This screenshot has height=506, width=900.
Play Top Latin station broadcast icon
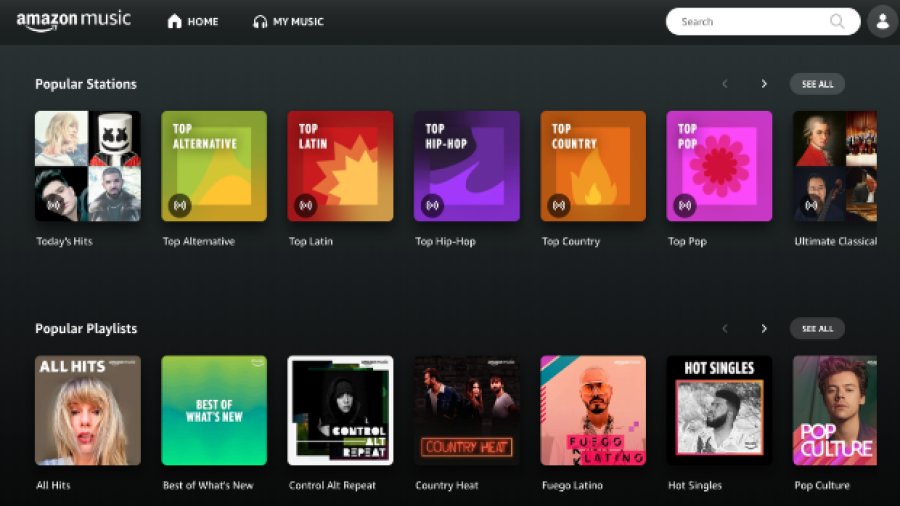(x=306, y=205)
